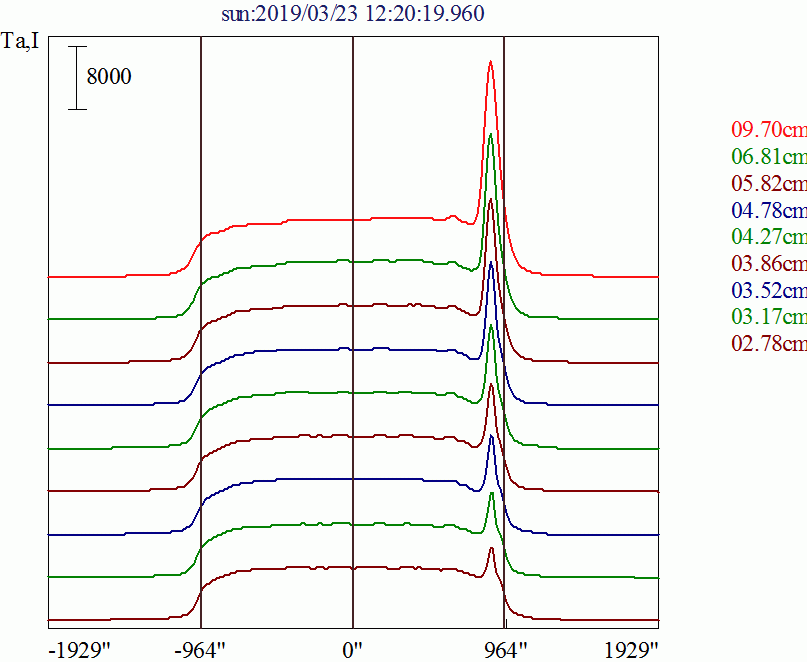The width and height of the screenshot is (807, 662).
Task: Click the vertical scale bar beside 8000
Action: tap(77, 77)
